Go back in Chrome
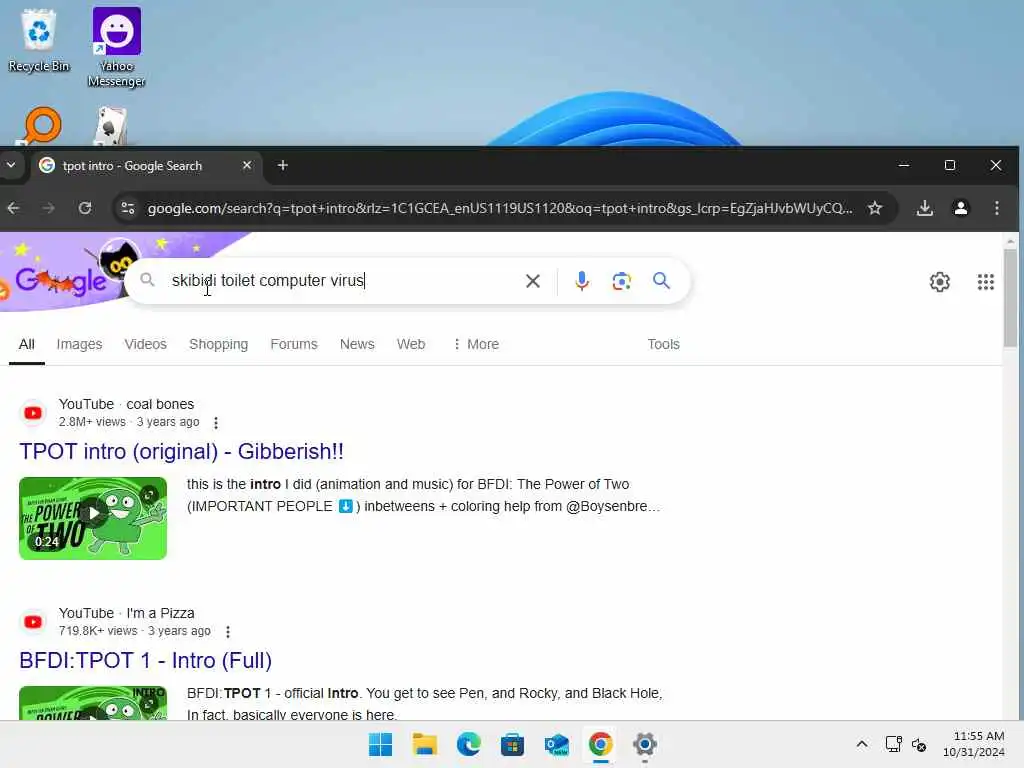Viewport: 1024px width, 768px height. (13, 208)
